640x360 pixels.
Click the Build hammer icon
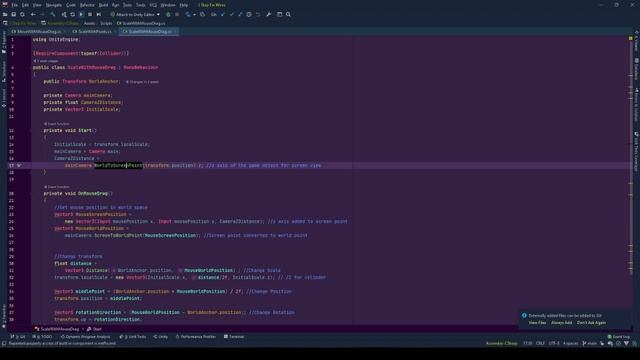point(53,14)
